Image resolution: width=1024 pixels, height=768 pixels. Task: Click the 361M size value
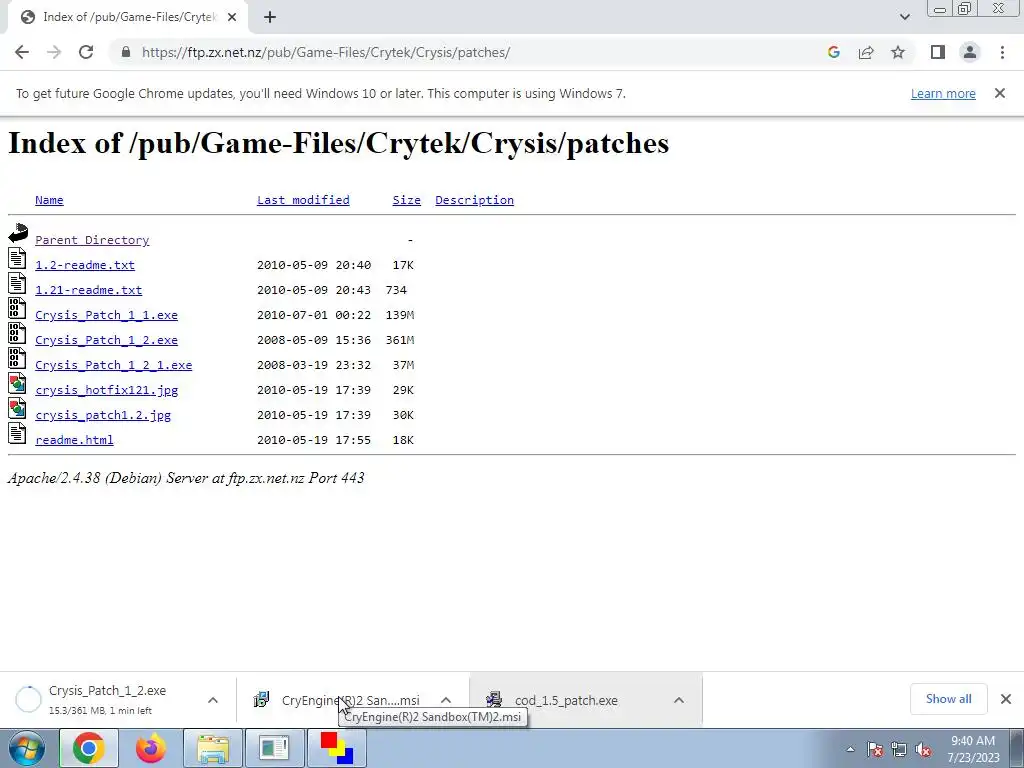click(400, 340)
